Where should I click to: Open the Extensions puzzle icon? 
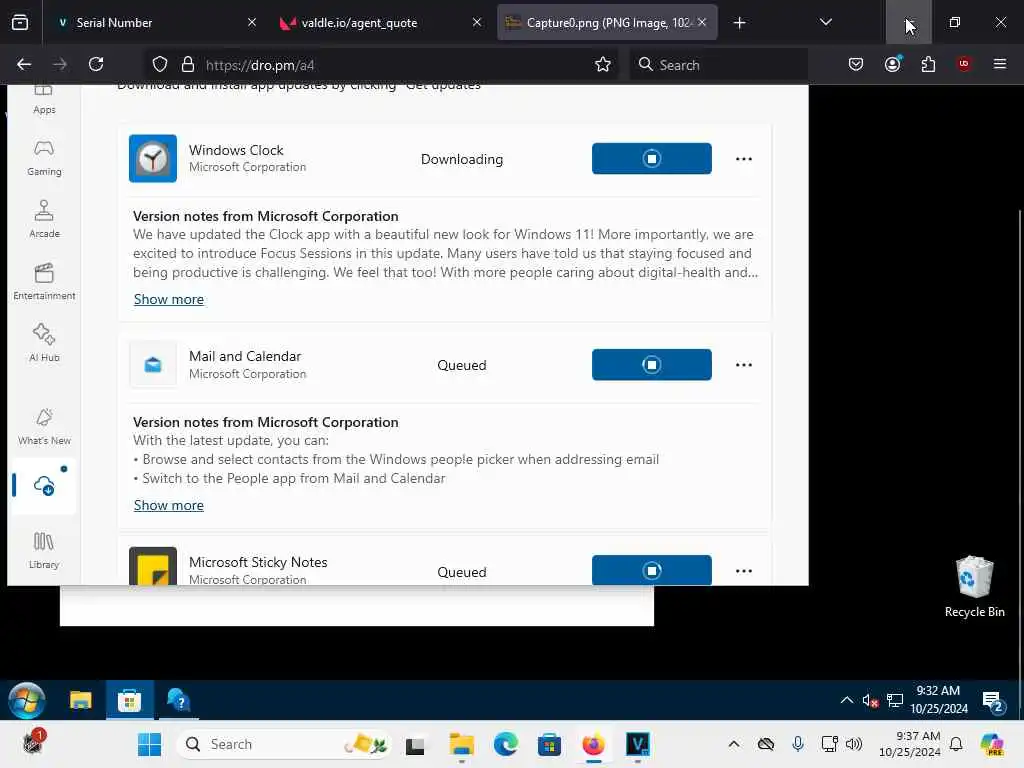(928, 64)
